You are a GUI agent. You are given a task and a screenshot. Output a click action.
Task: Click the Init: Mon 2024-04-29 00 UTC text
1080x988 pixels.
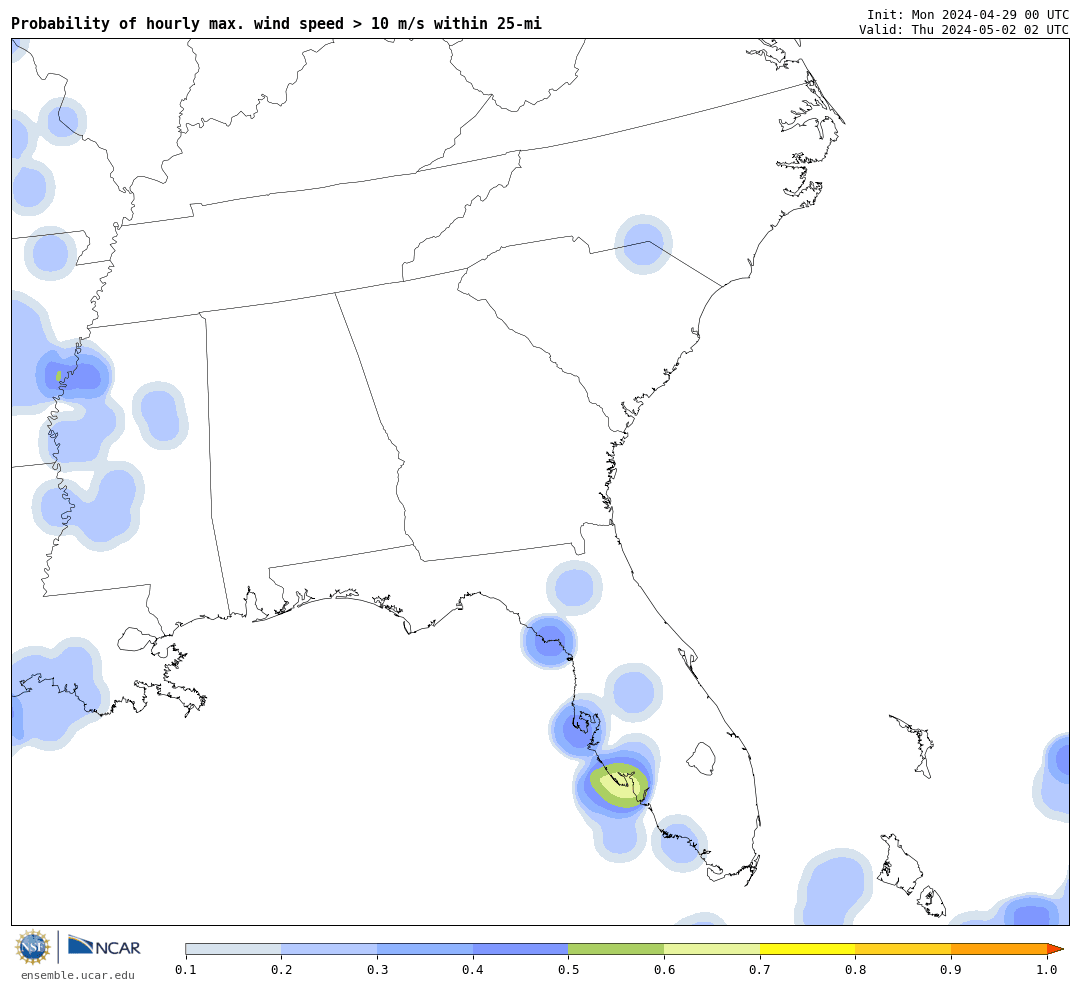968,14
